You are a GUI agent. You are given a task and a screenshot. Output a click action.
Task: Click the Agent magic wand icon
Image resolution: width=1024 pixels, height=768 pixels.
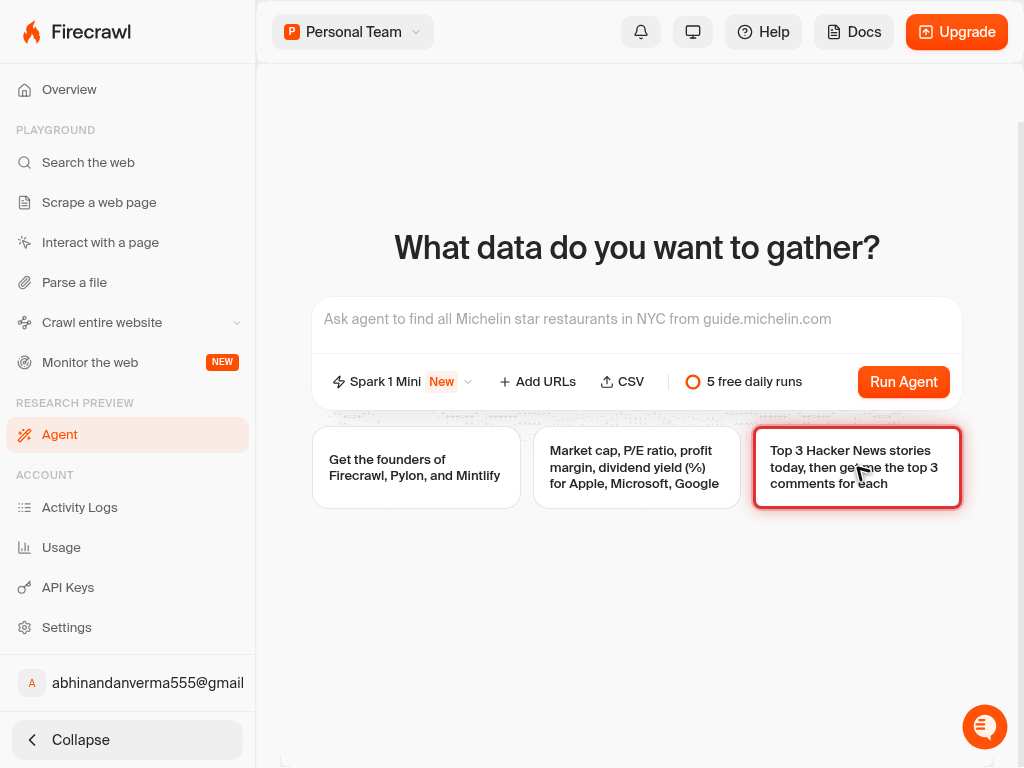[24, 435]
